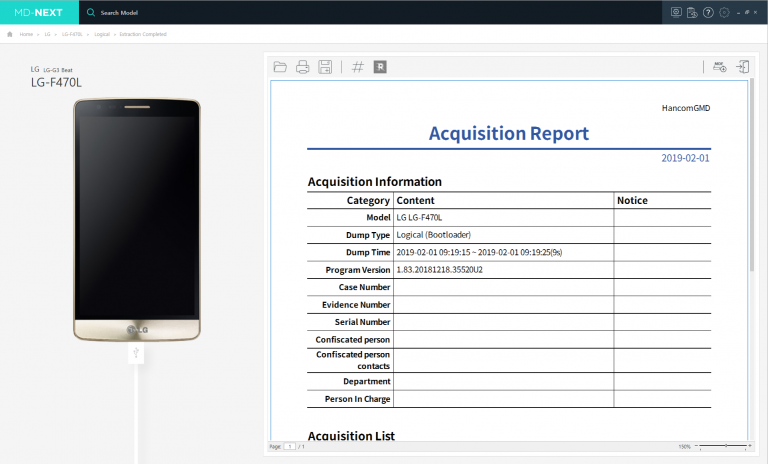
Task: Click the page number field
Action: [x=290, y=446]
